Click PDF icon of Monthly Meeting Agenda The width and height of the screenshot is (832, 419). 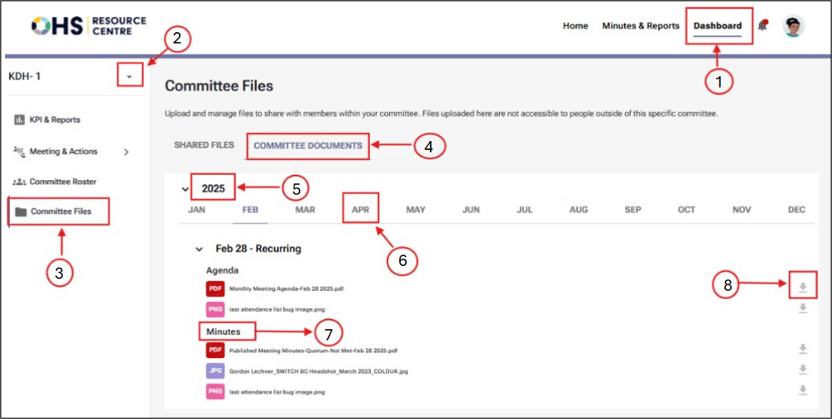click(x=214, y=289)
